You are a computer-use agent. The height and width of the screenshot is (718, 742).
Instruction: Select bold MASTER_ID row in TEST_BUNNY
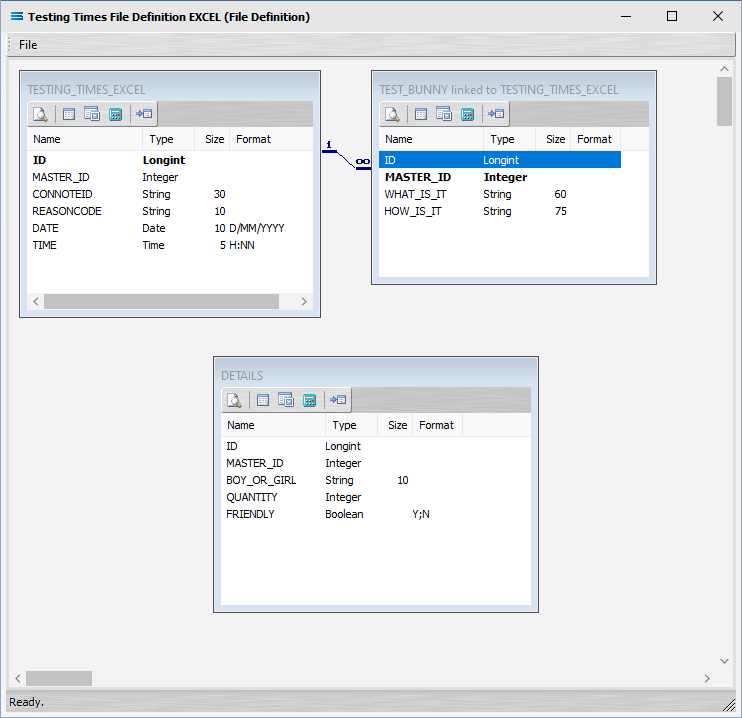500,177
